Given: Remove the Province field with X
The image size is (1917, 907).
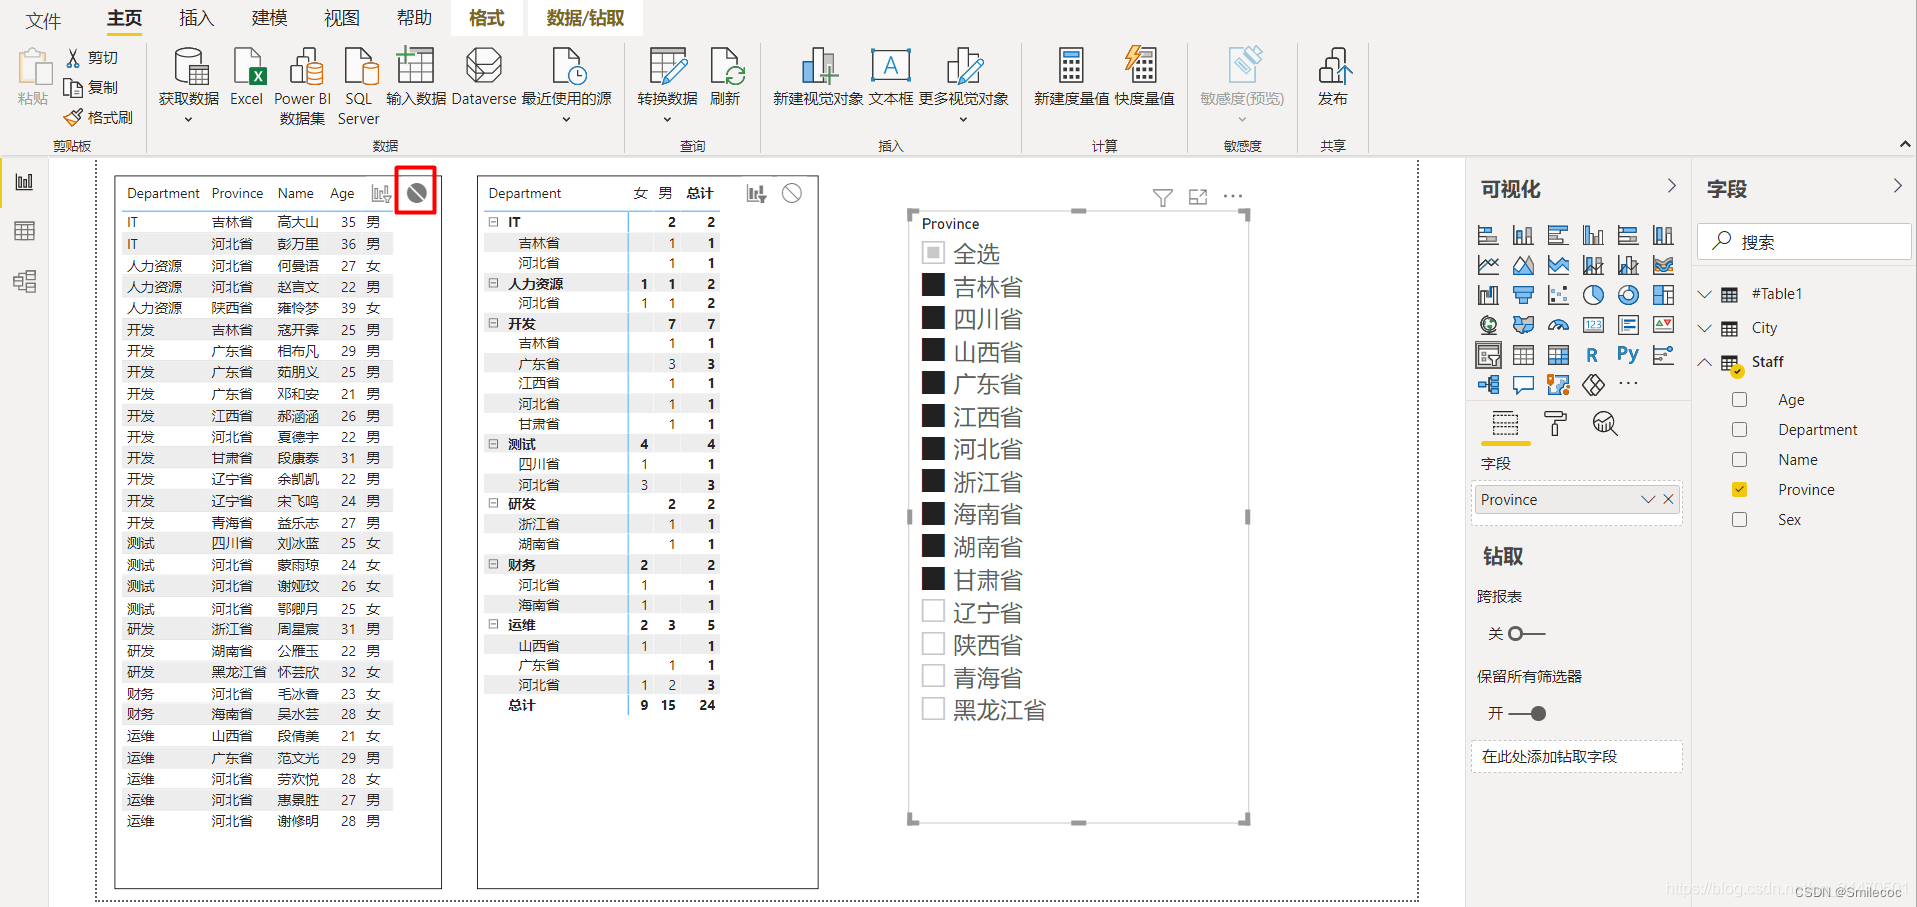Looking at the screenshot, I should click(x=1668, y=500).
